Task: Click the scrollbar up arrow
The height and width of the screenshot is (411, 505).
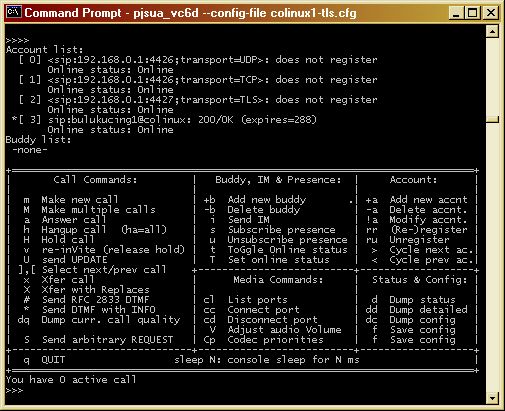Action: coord(492,32)
